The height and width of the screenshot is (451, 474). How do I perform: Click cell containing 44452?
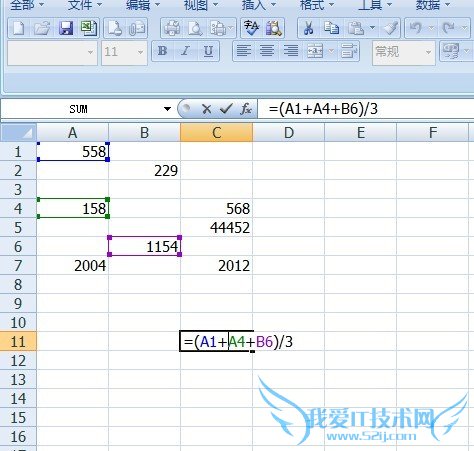(x=216, y=228)
